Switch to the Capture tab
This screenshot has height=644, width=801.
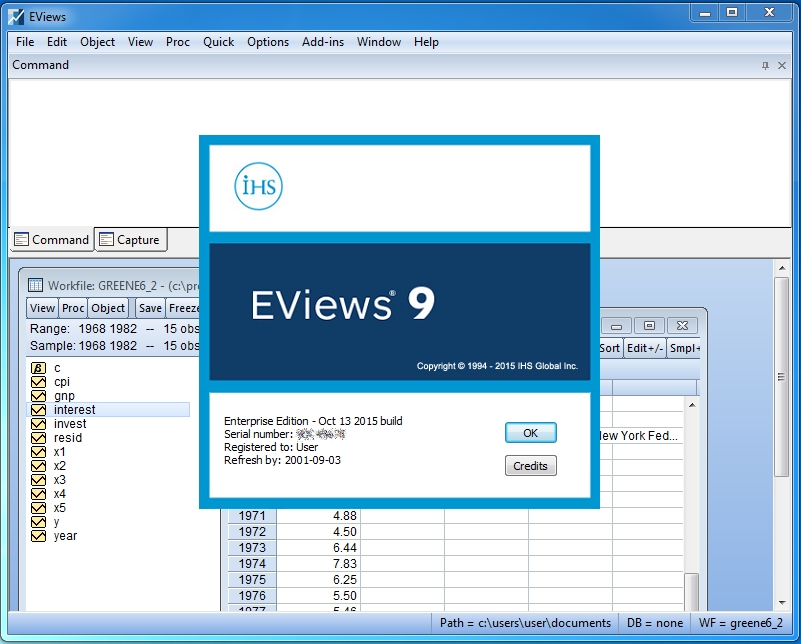[x=131, y=240]
